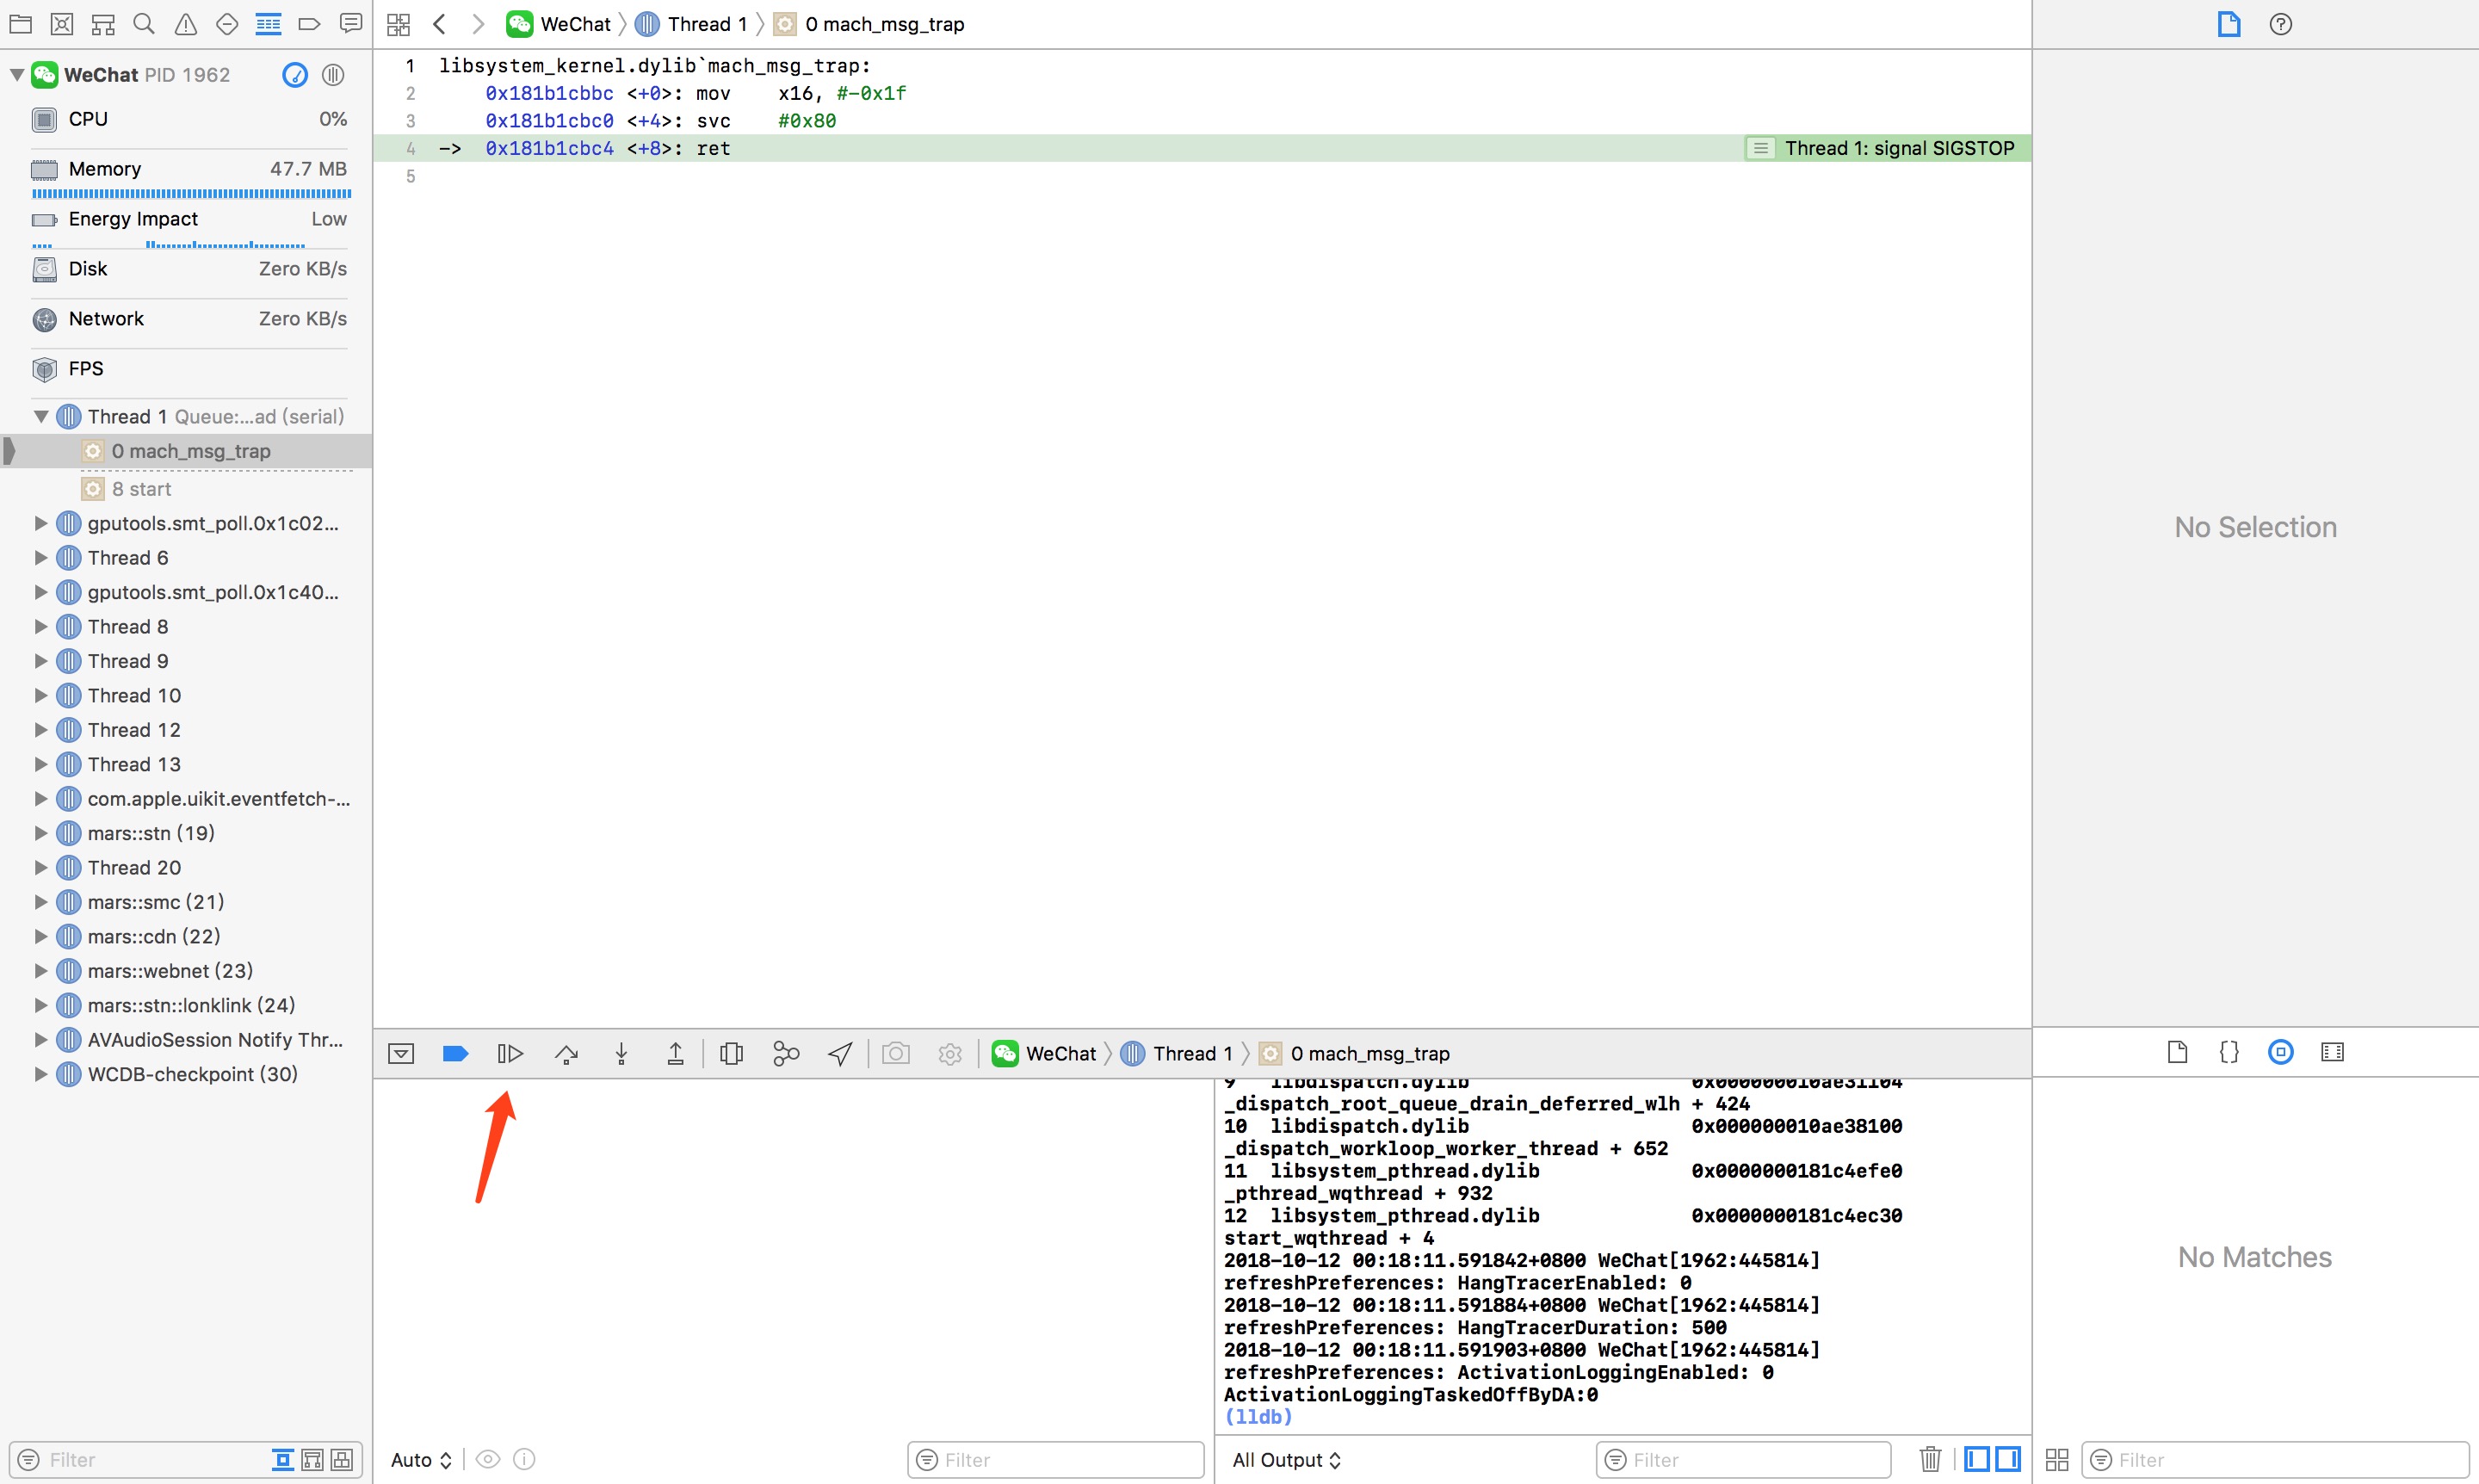The width and height of the screenshot is (2479, 1484).
Task: Click Thread 1 in the editor jump bar
Action: click(691, 24)
